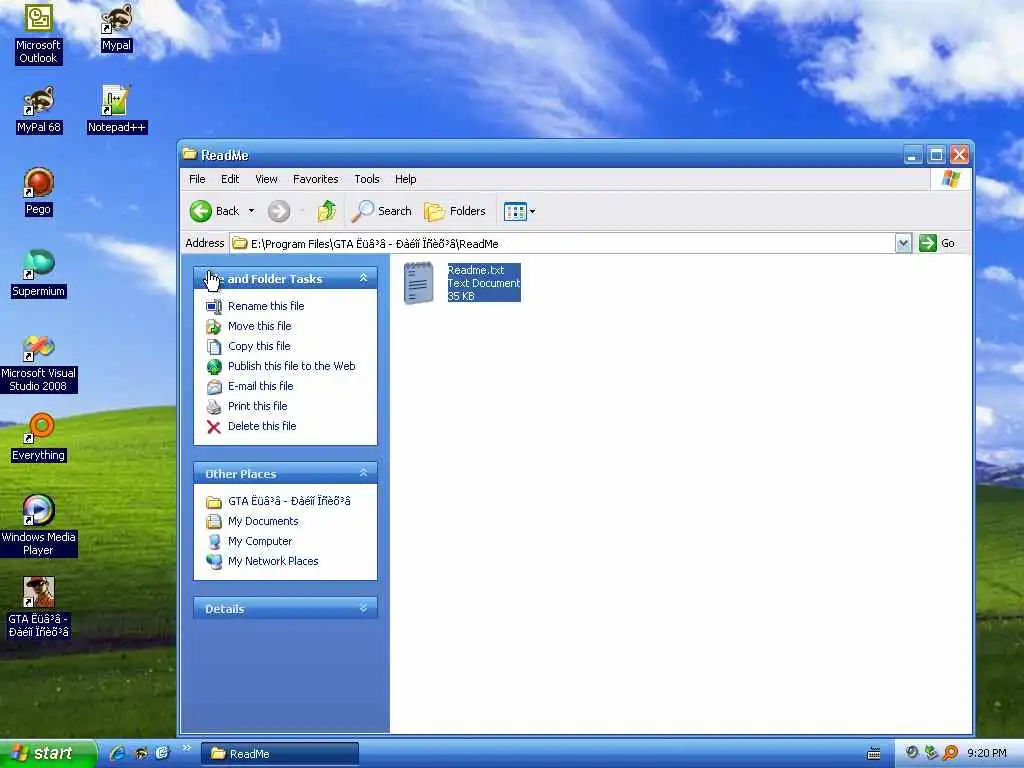The width and height of the screenshot is (1024, 768).
Task: Click the Windows flag logo in menu bar
Action: pyautogui.click(x=950, y=179)
